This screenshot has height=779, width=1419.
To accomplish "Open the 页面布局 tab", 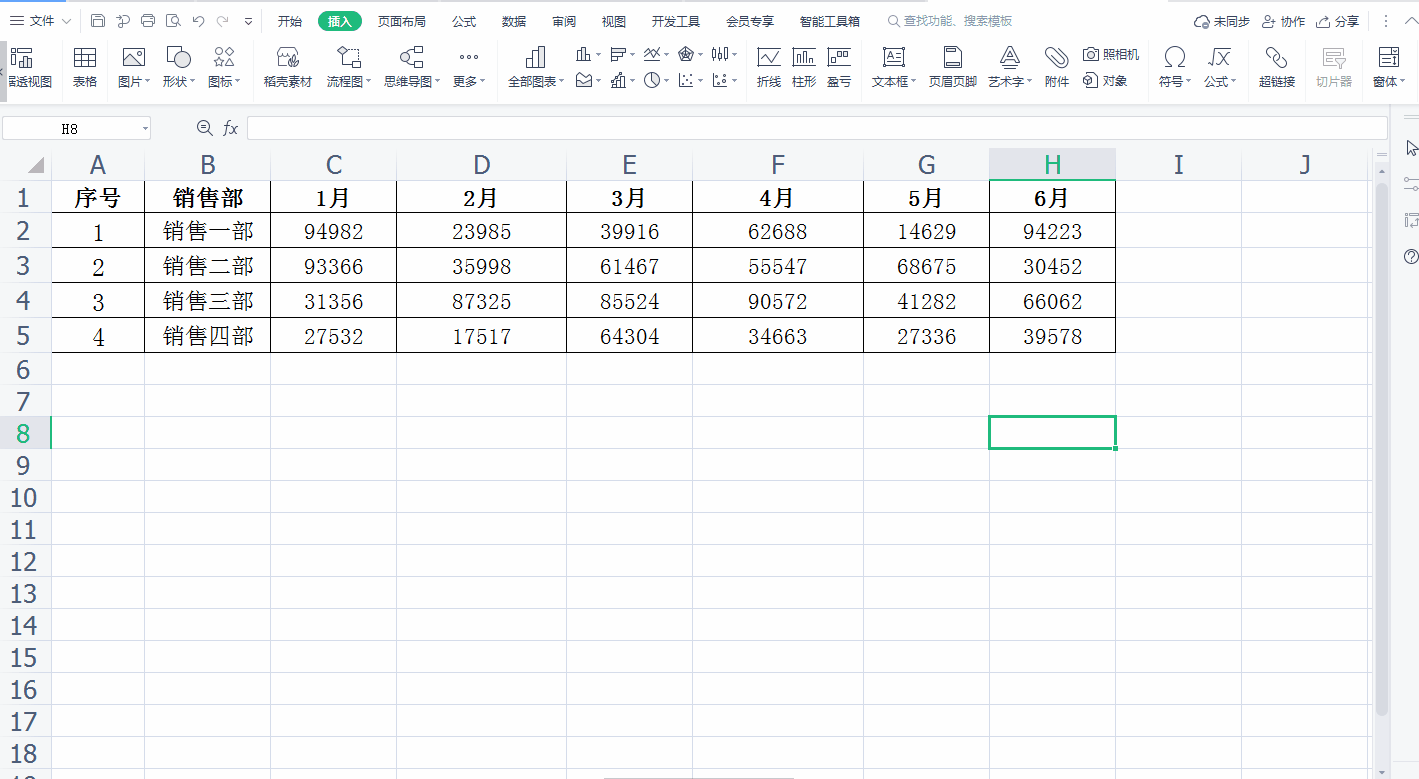I will tap(402, 21).
